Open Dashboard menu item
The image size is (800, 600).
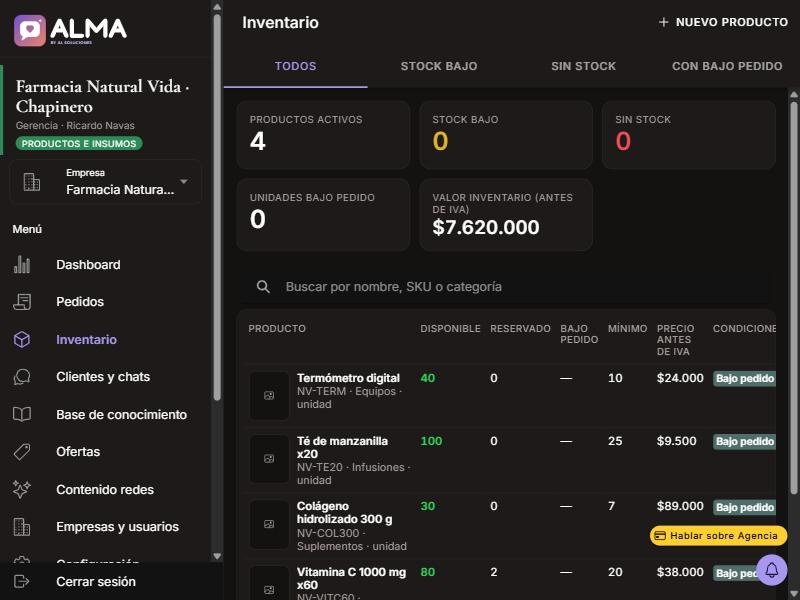point(105,264)
